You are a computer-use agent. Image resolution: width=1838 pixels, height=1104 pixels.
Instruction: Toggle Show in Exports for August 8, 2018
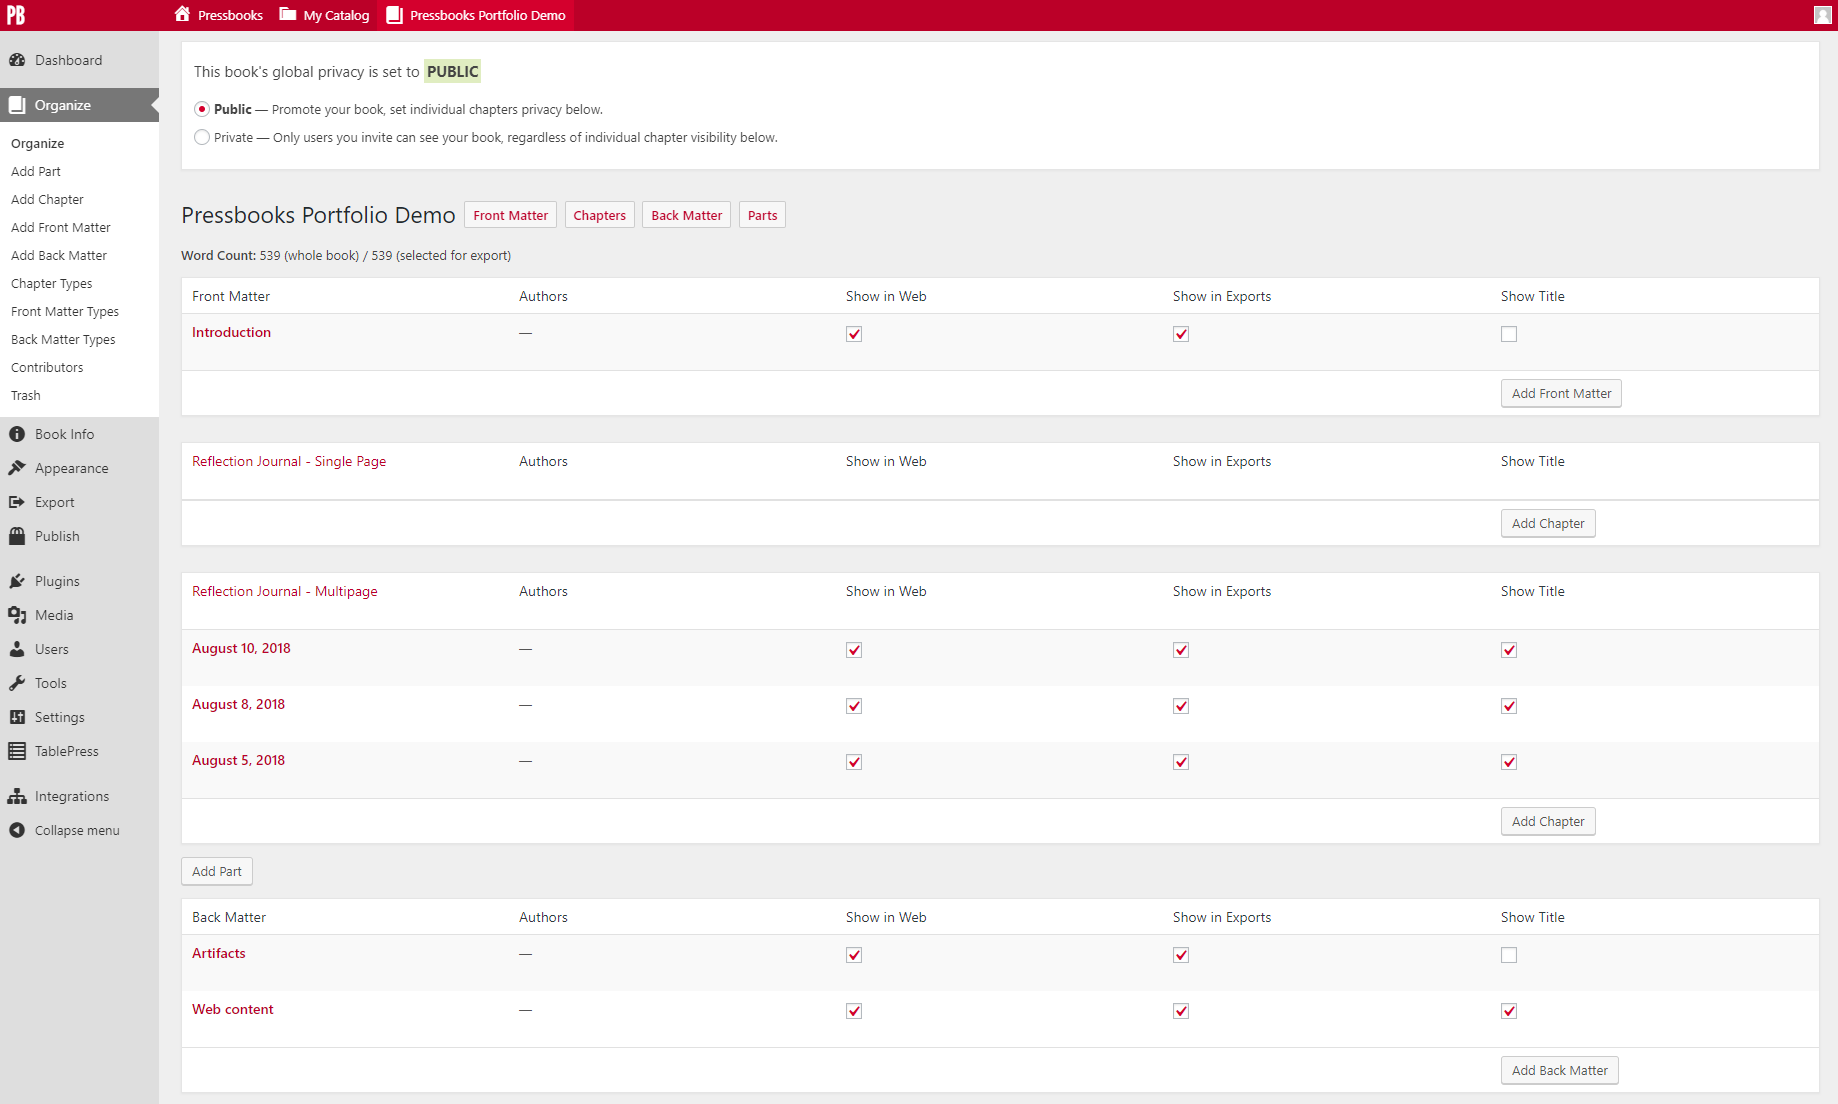click(1181, 706)
